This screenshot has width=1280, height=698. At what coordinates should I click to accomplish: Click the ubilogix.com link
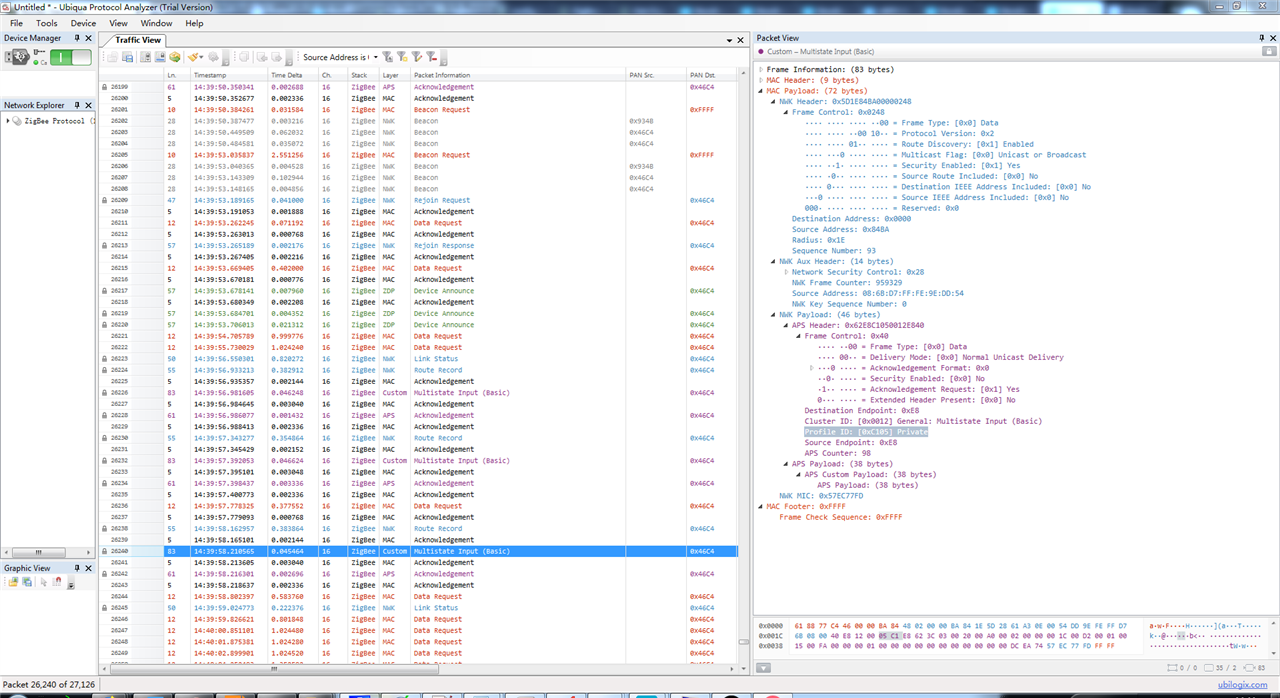point(1242,685)
